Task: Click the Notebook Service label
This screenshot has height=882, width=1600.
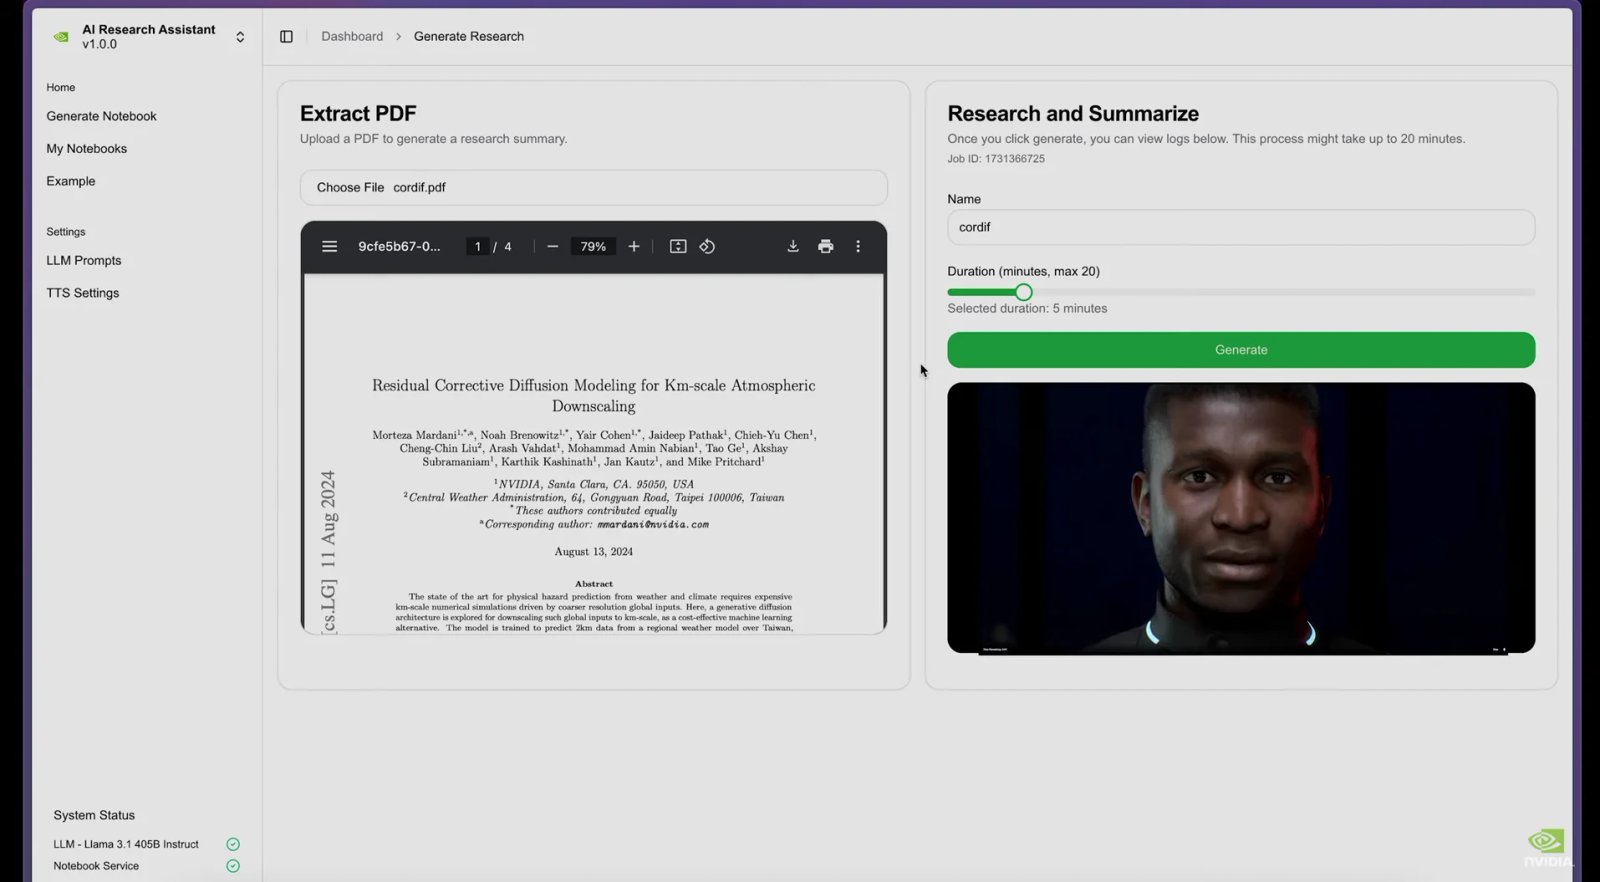Action: (x=96, y=867)
